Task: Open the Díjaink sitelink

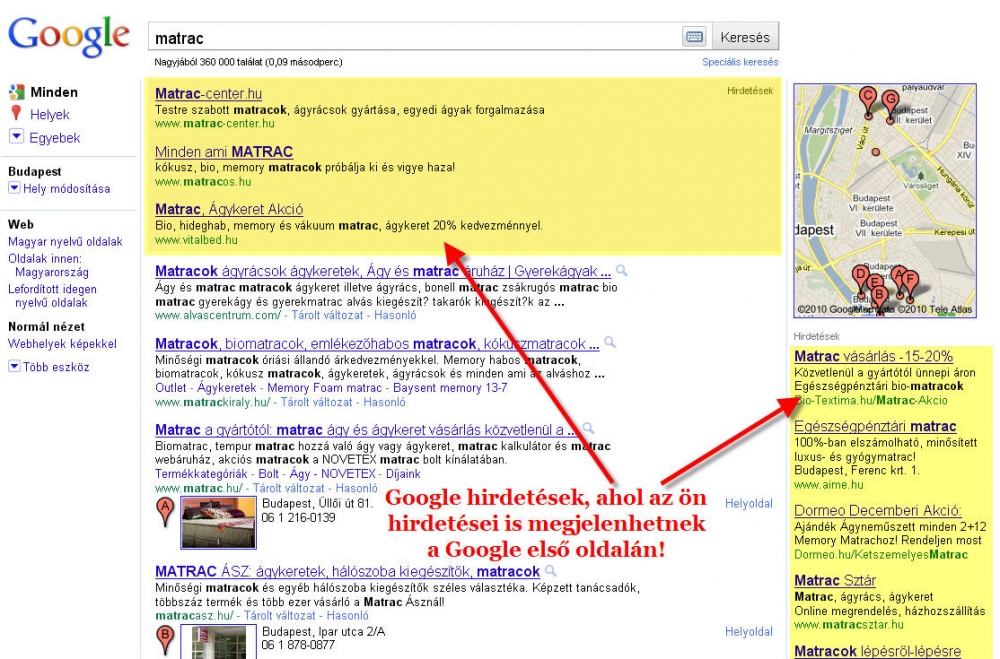Action: pos(403,474)
